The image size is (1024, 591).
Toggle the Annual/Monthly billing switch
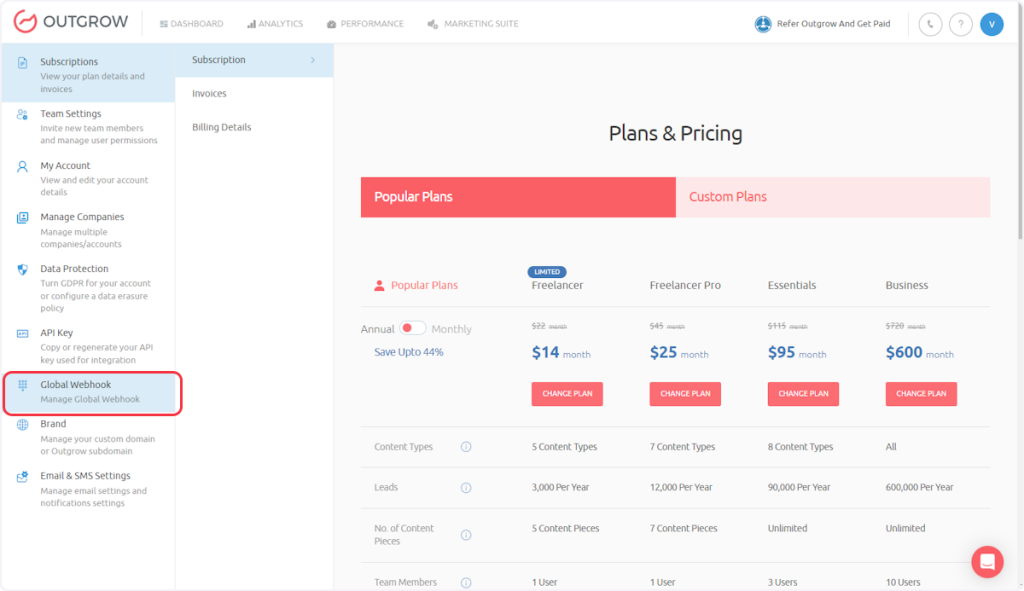[412, 329]
